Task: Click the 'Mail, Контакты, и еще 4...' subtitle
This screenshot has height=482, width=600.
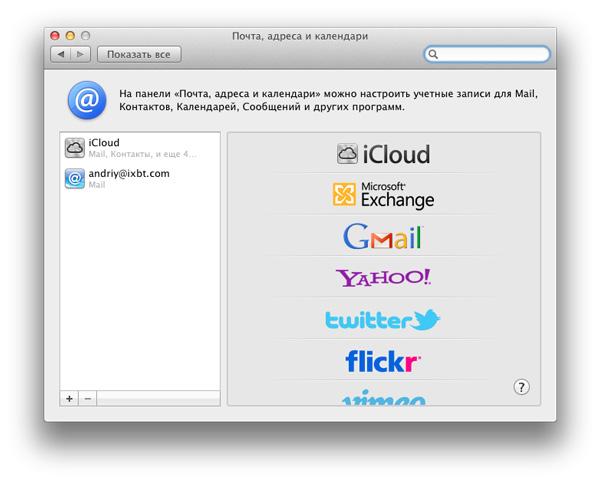Action: 142,154
